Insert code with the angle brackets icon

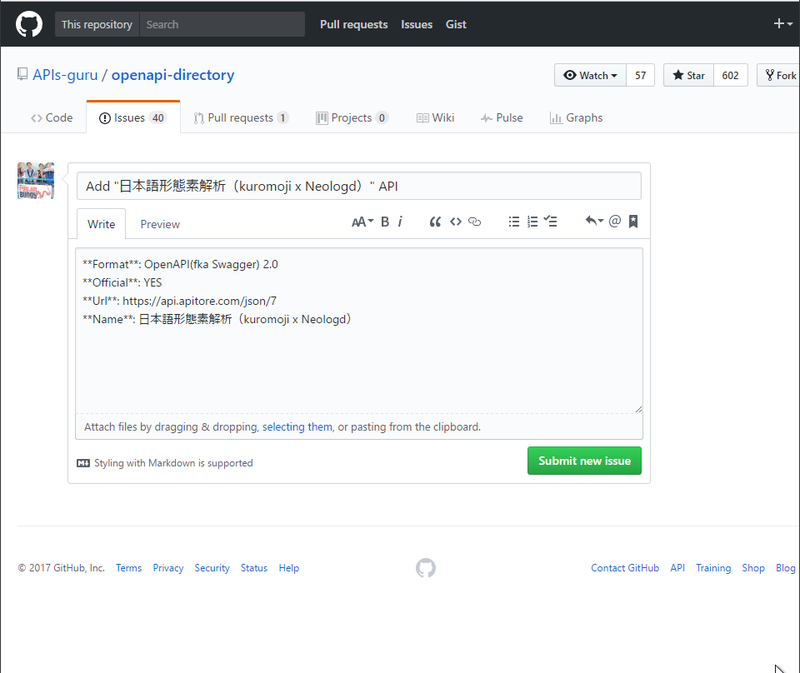(456, 222)
